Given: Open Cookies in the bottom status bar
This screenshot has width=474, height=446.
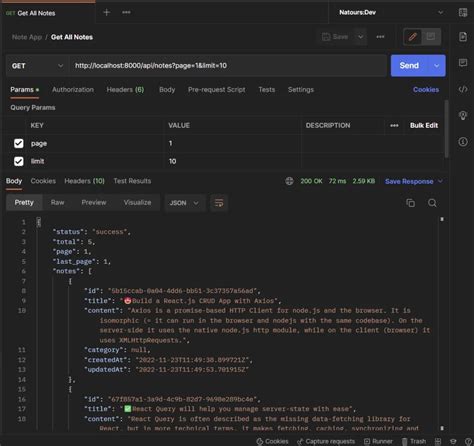Looking at the screenshot, I should point(273,441).
